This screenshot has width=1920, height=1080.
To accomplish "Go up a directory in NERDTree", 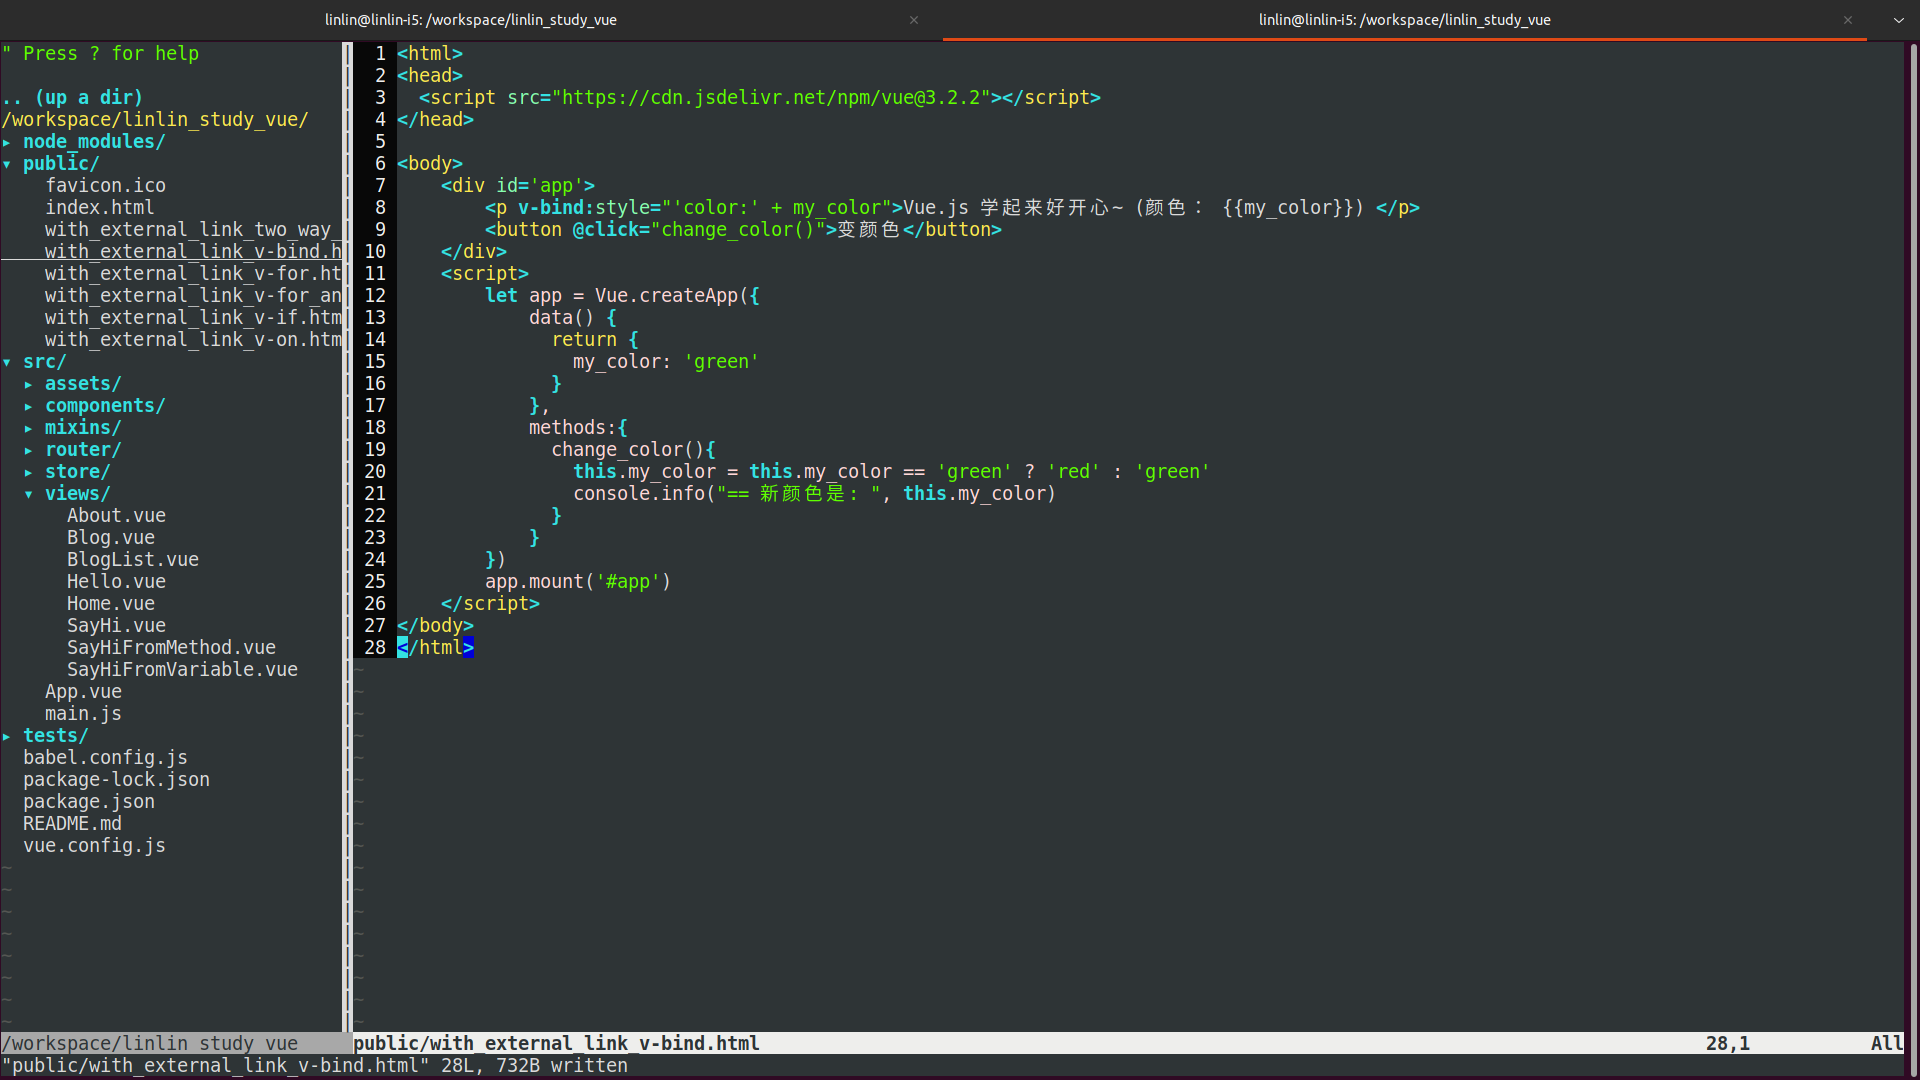I will pos(72,98).
